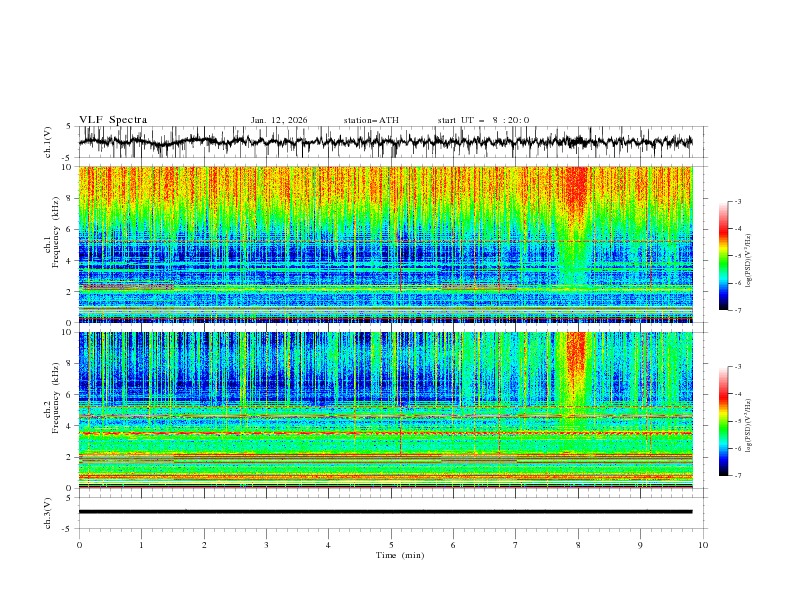Click the time axis tick label '10'
Screen dimensions: 792x612
click(703, 545)
